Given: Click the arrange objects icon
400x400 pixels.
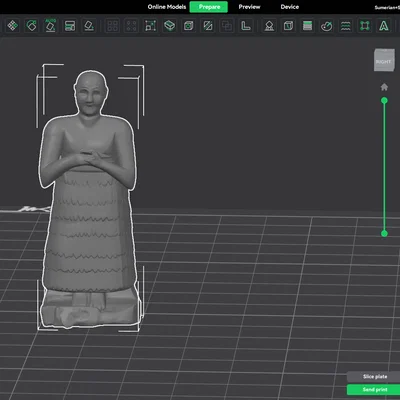Looking at the screenshot, I should coord(70,26).
